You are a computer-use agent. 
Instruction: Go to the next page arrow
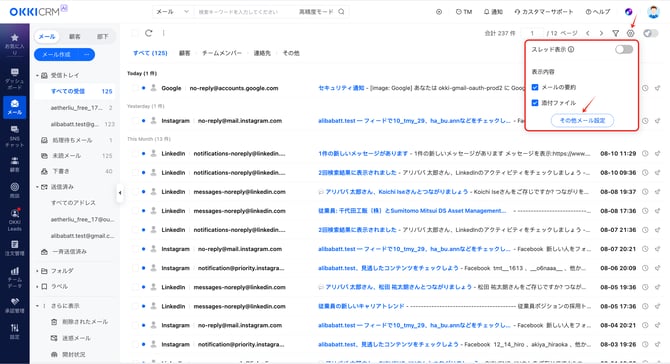click(x=601, y=33)
